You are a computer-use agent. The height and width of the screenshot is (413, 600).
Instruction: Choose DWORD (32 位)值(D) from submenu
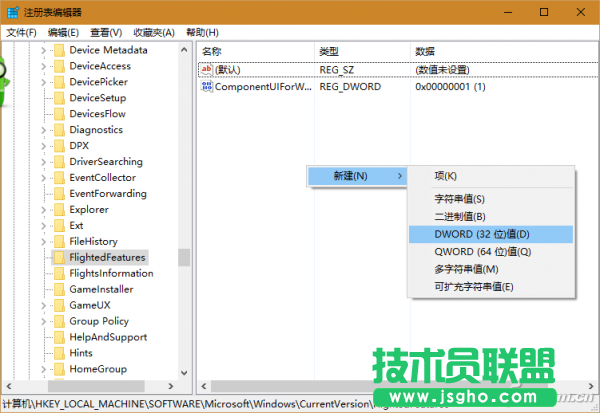(491, 234)
